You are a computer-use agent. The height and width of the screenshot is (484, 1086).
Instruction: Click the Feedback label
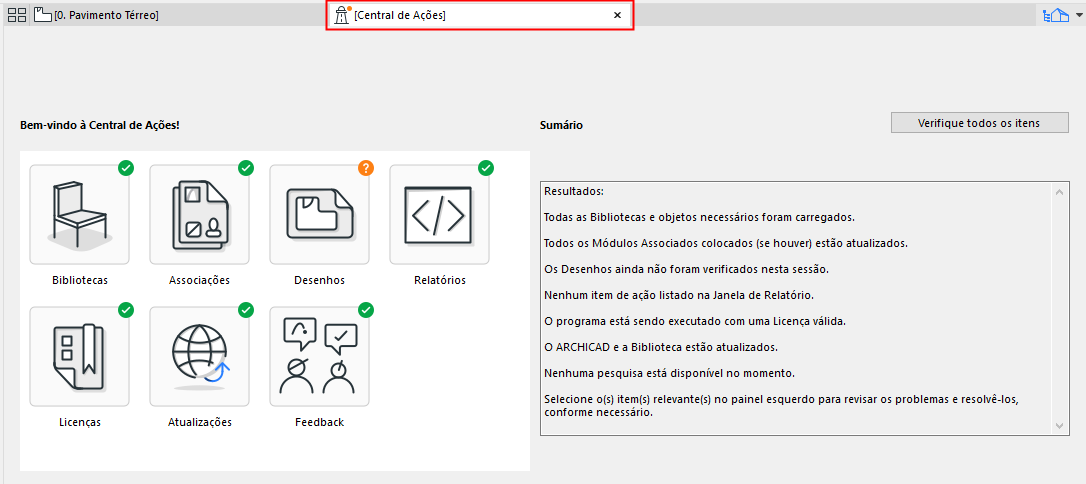coord(319,422)
